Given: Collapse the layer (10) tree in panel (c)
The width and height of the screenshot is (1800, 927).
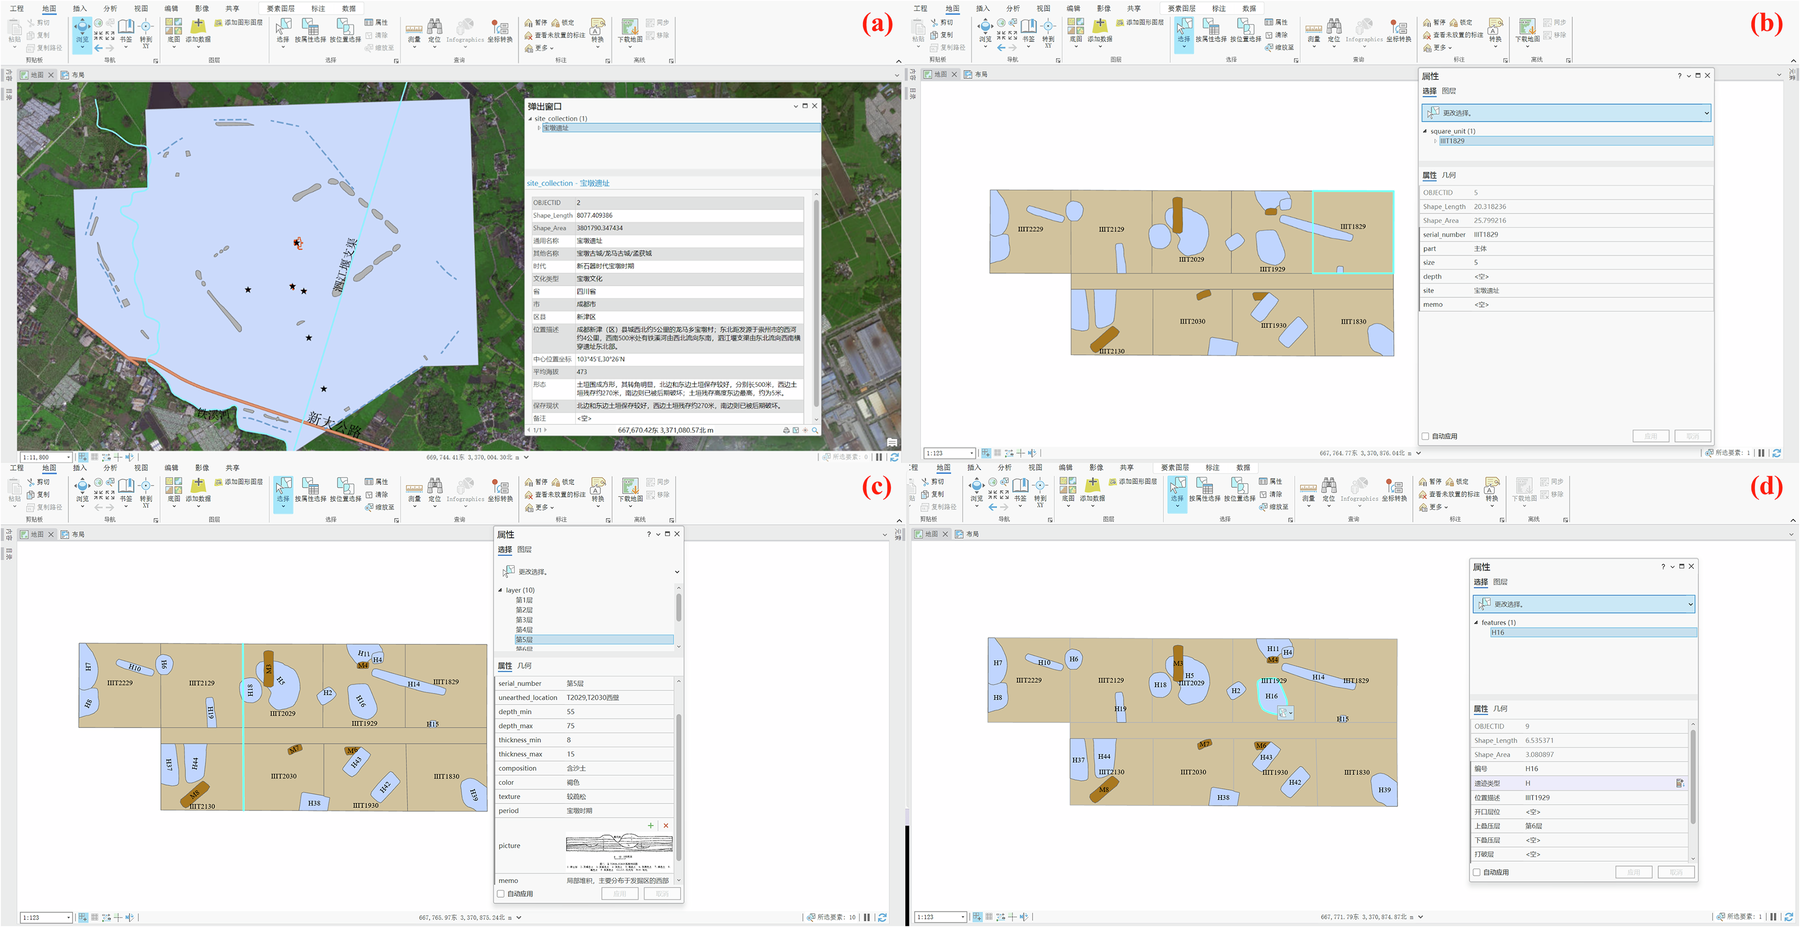Looking at the screenshot, I should tap(501, 590).
